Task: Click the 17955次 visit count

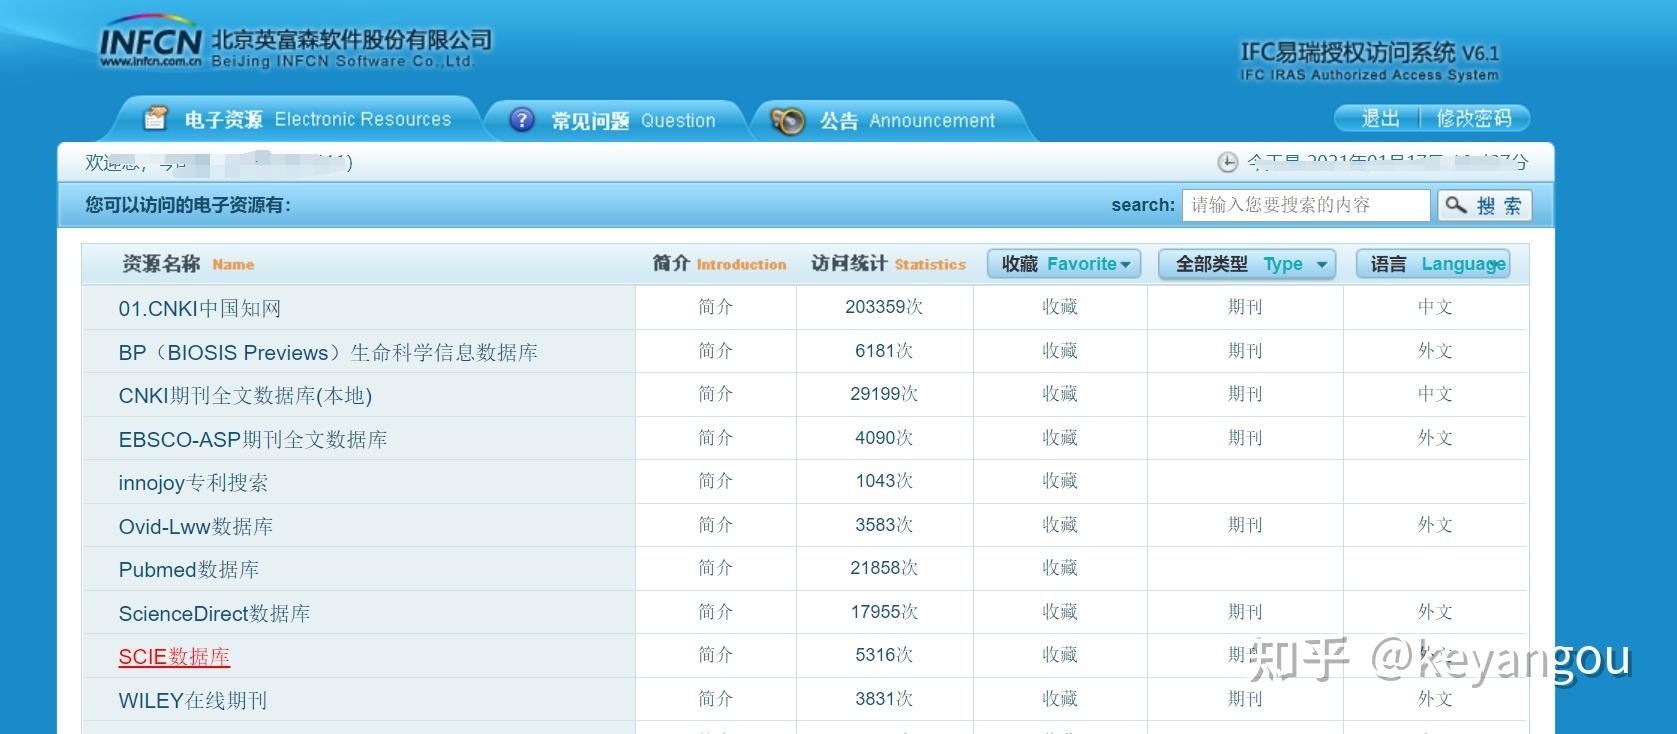Action: click(x=884, y=612)
